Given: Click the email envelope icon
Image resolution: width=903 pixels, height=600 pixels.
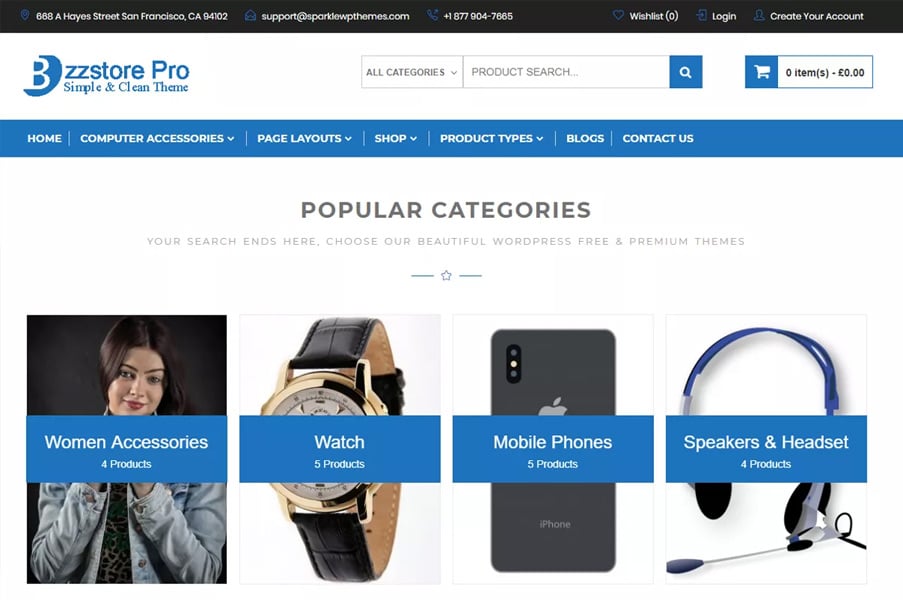Looking at the screenshot, I should 250,16.
